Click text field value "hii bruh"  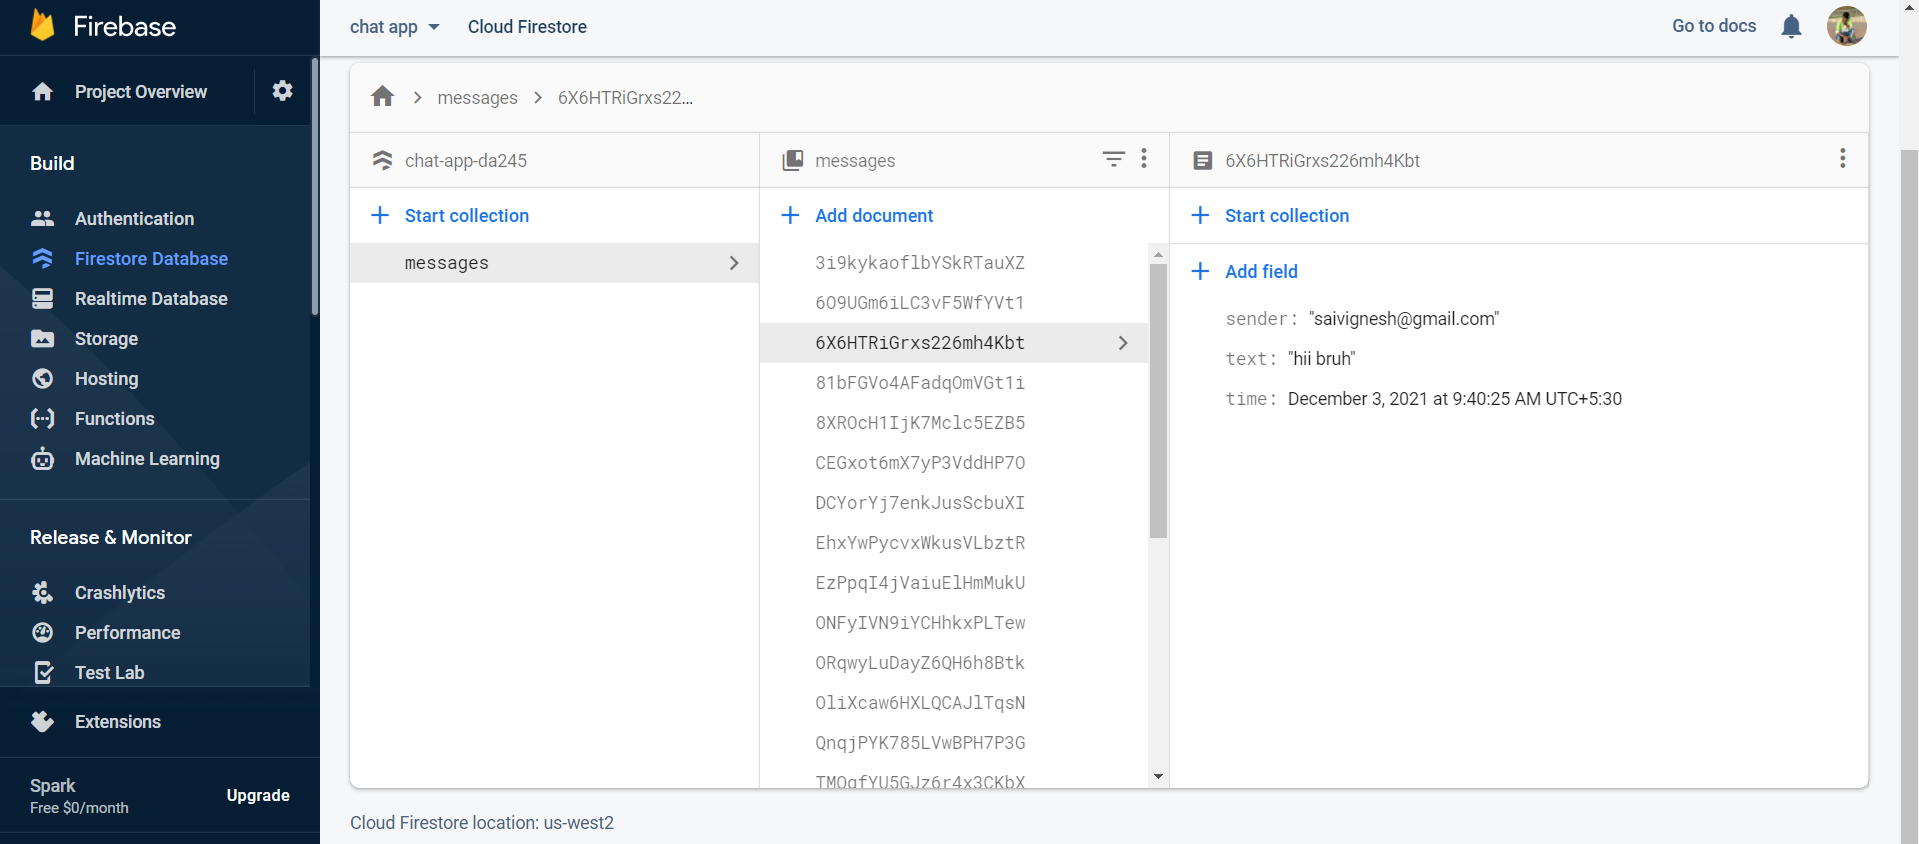point(1322,359)
